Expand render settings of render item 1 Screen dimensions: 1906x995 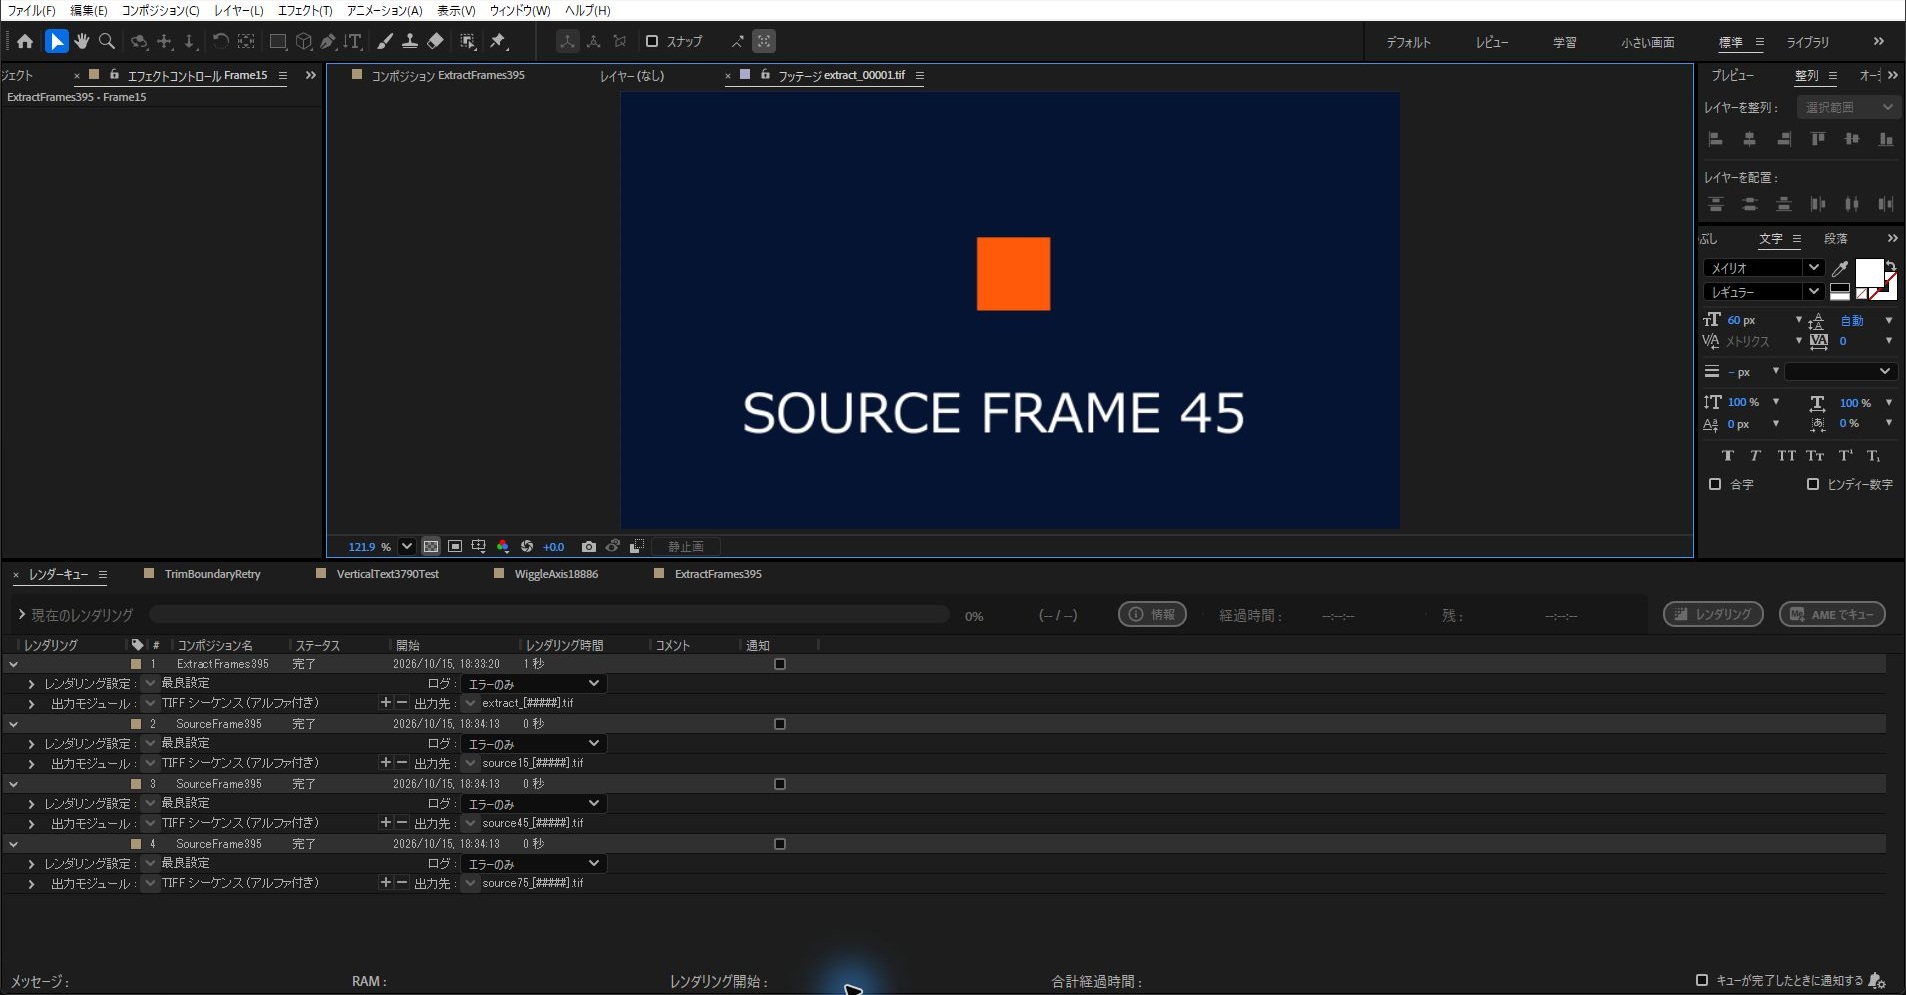tap(31, 684)
